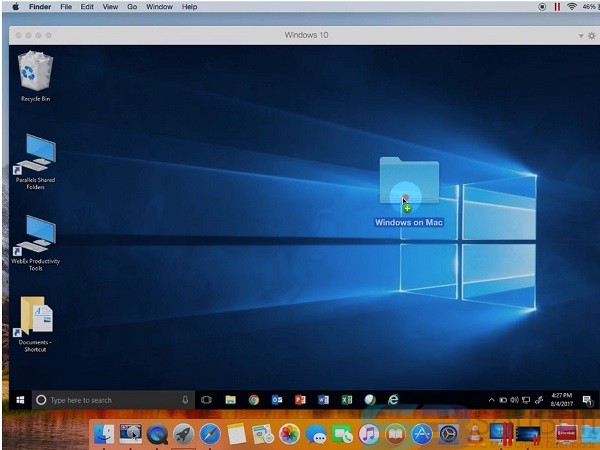The image size is (600, 450).
Task: Click the green globe icon in taskbar
Action: click(370, 400)
